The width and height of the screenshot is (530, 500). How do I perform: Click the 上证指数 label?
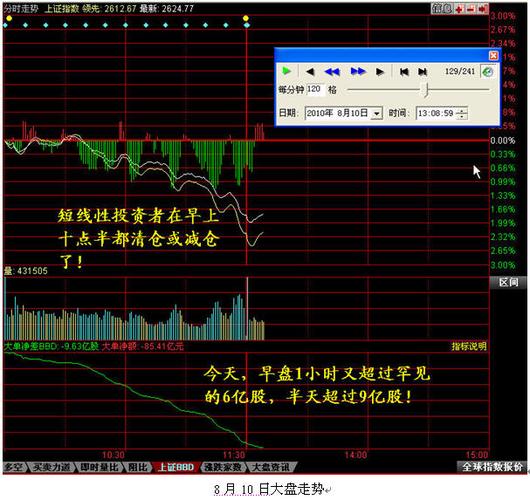(62, 8)
